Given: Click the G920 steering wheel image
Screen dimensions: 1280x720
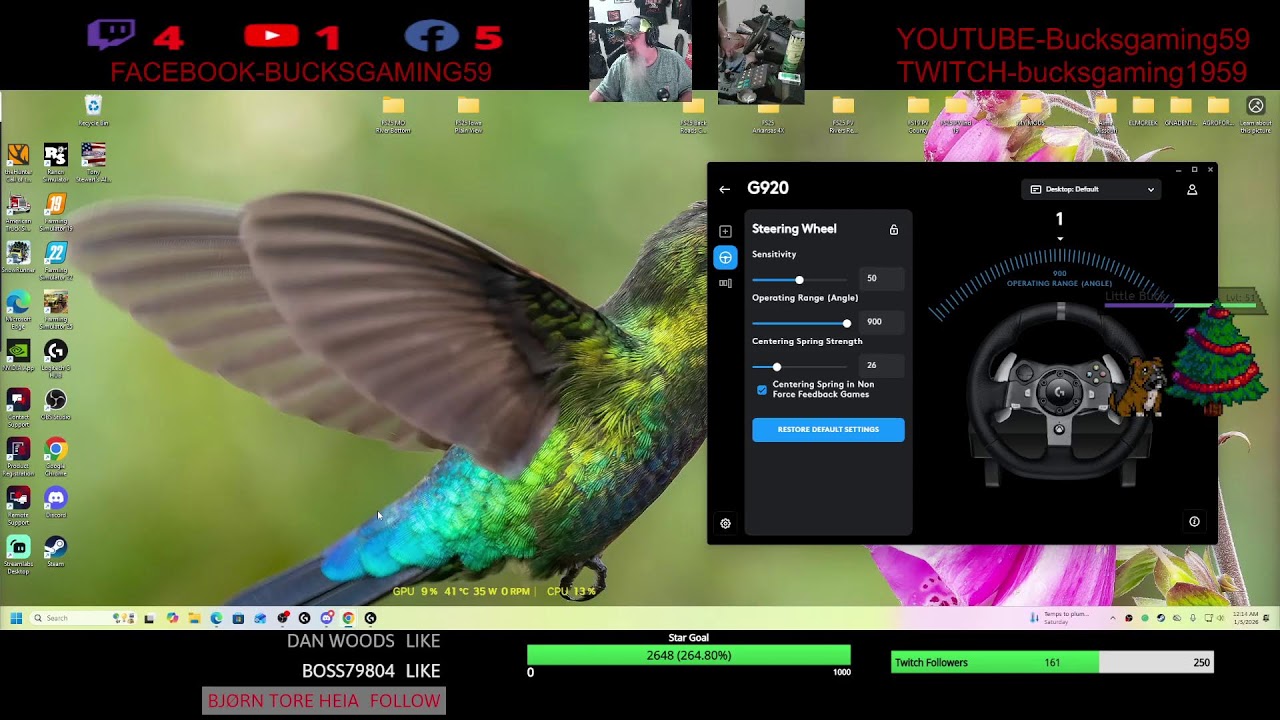Looking at the screenshot, I should 1059,395.
